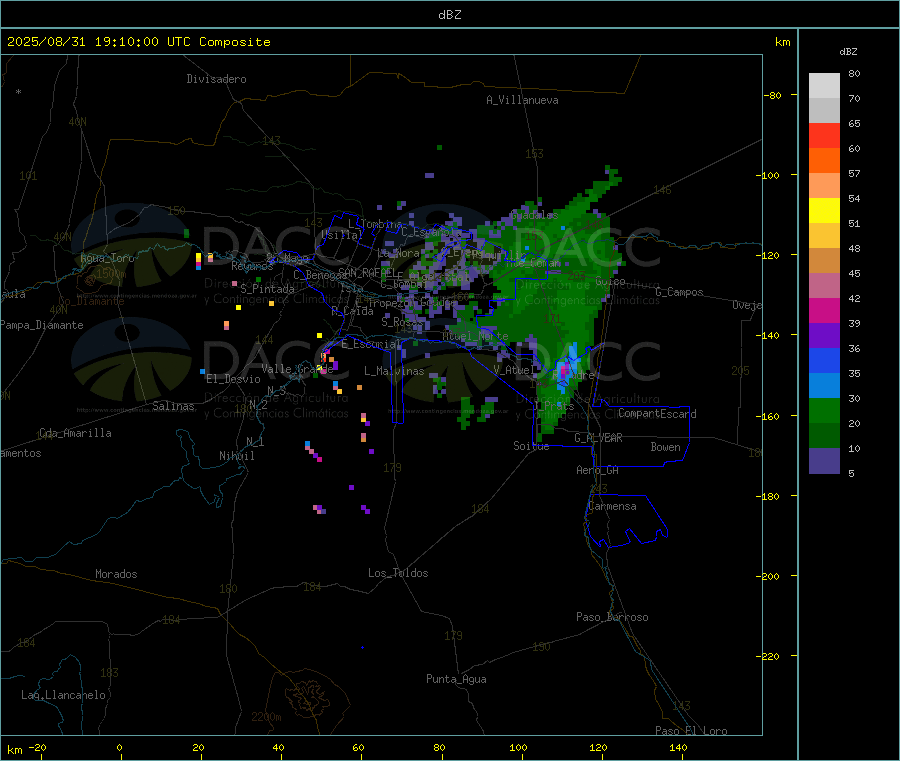900x761 pixels.
Task: Click the '-80' km vertical axis tick
Action: [x=772, y=95]
